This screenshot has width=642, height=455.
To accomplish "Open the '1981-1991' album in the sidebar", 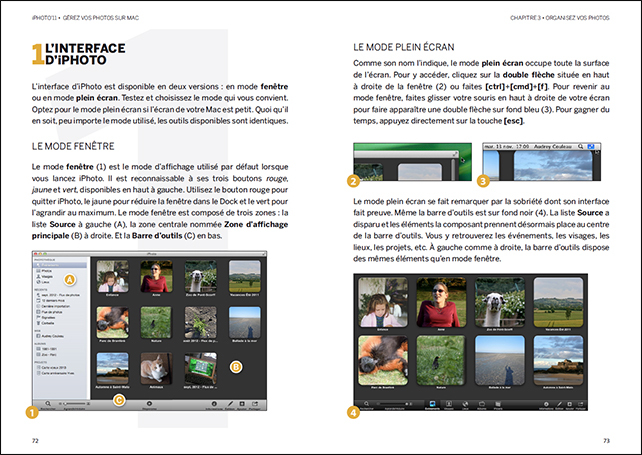I will (x=47, y=349).
